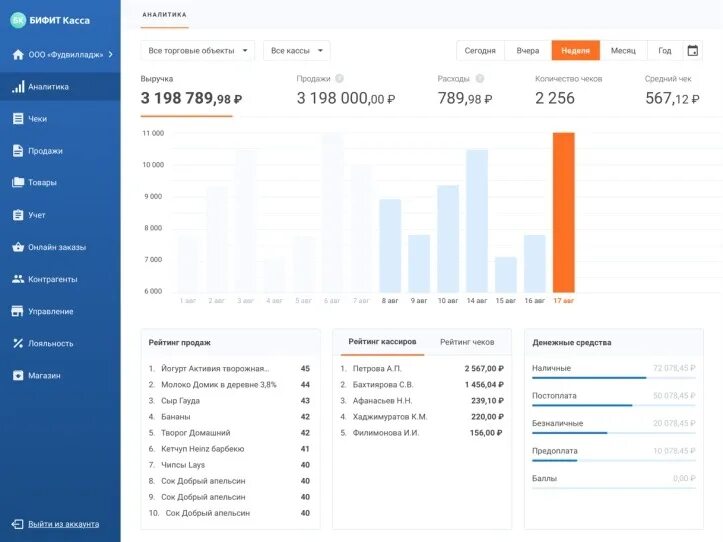Open the Все кассы dropdown
723x542 pixels.
pos(296,51)
